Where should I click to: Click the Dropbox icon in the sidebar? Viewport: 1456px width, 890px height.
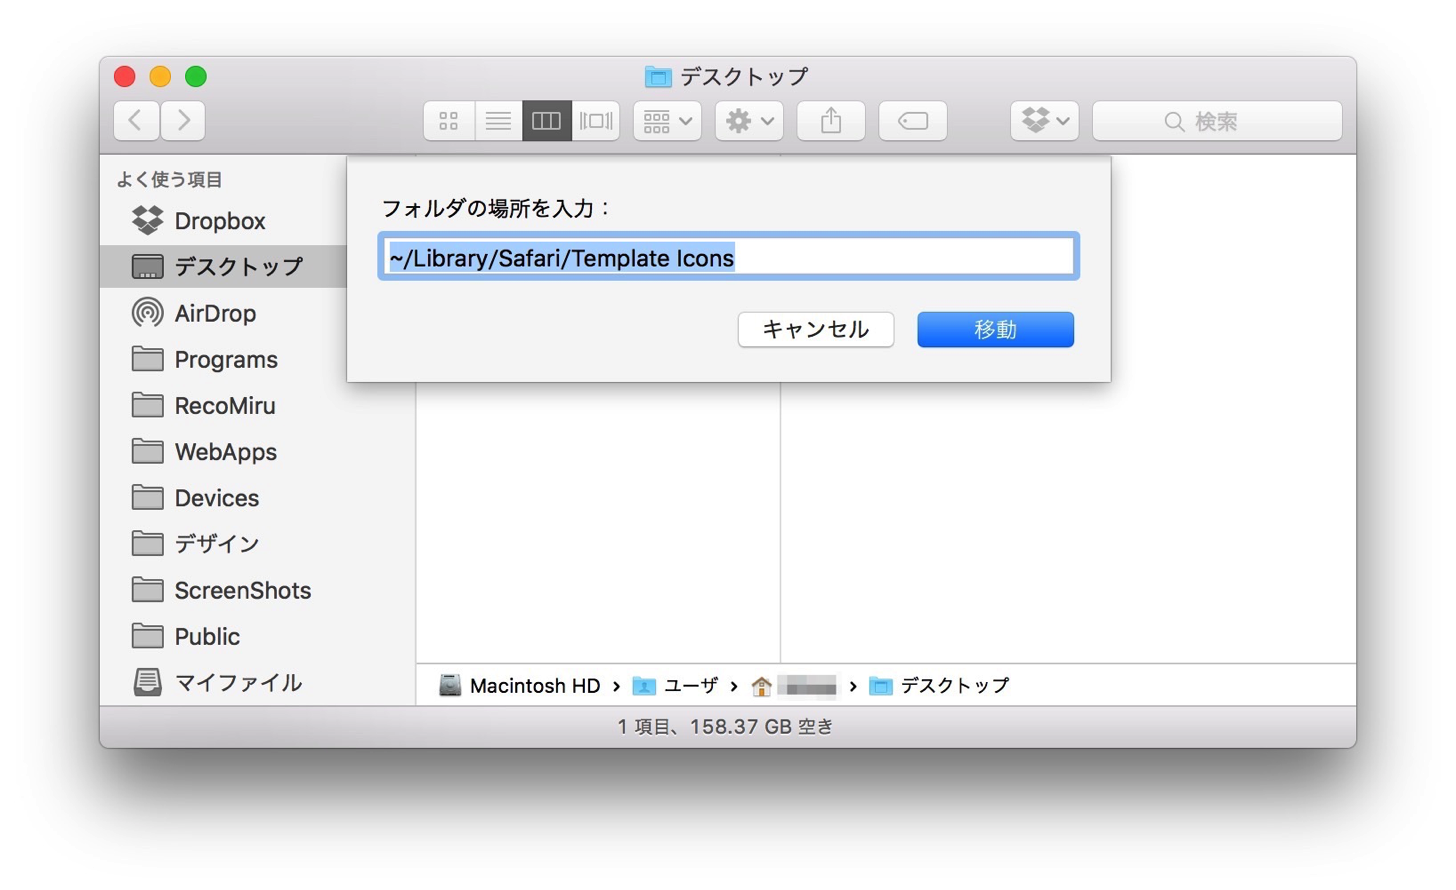(x=147, y=220)
